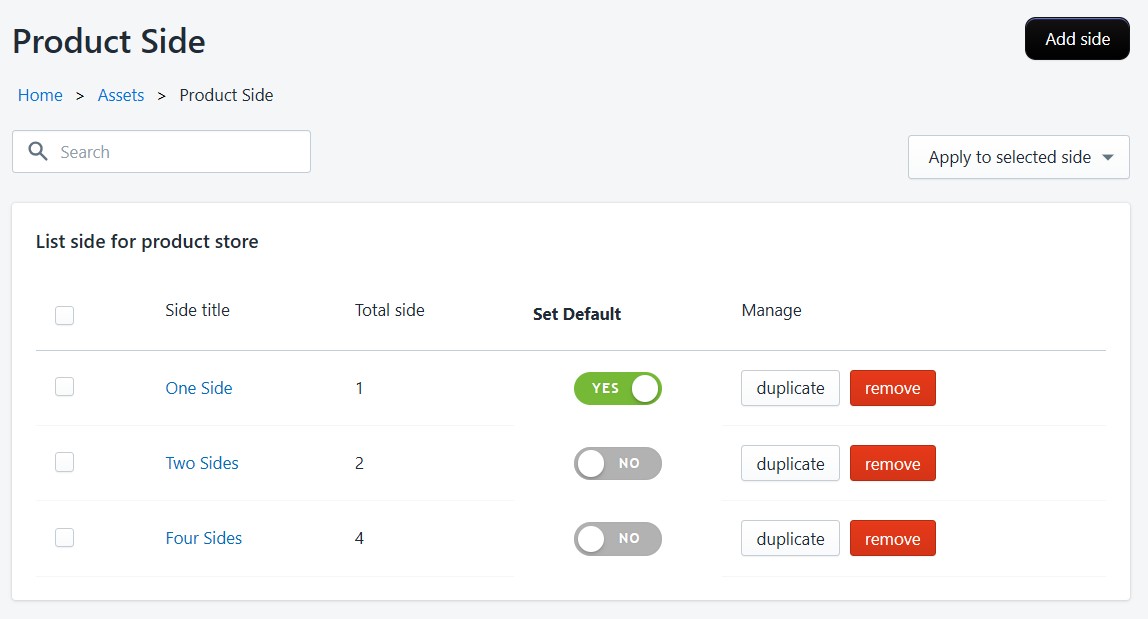This screenshot has height=619, width=1148.
Task: Duplicate the Four Sides entry
Action: point(789,538)
